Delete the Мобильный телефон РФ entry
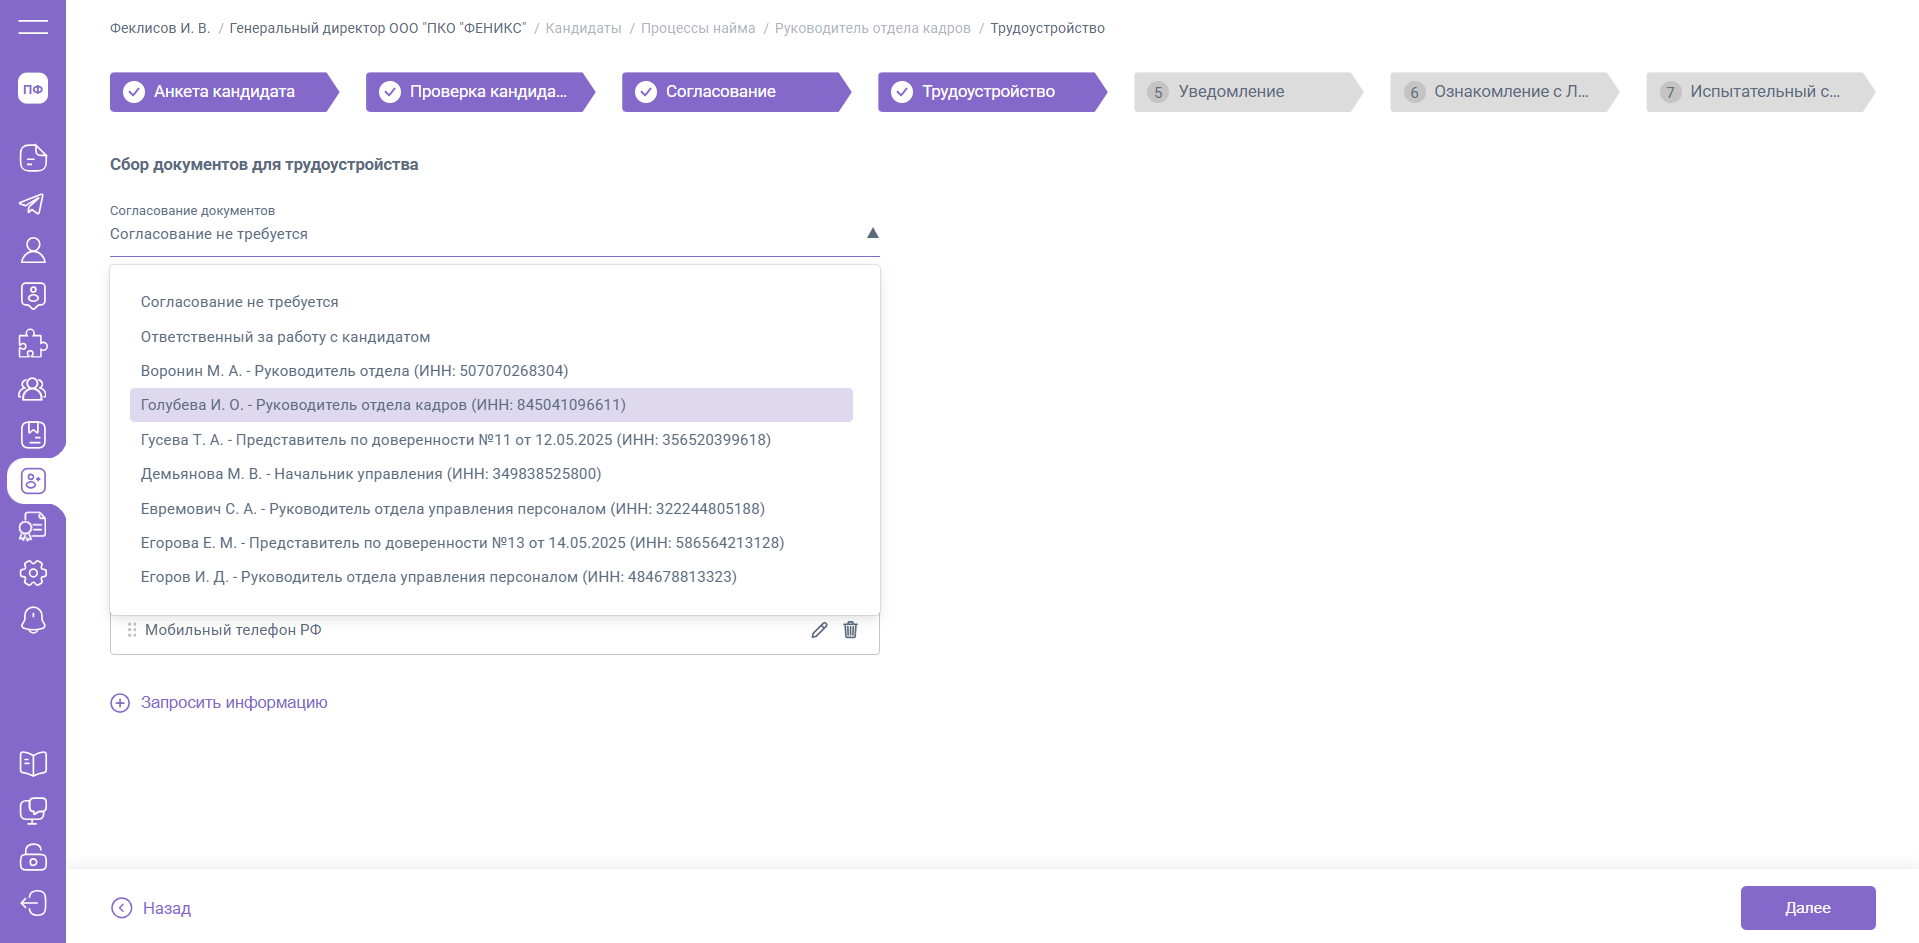Image resolution: width=1919 pixels, height=943 pixels. pos(850,630)
